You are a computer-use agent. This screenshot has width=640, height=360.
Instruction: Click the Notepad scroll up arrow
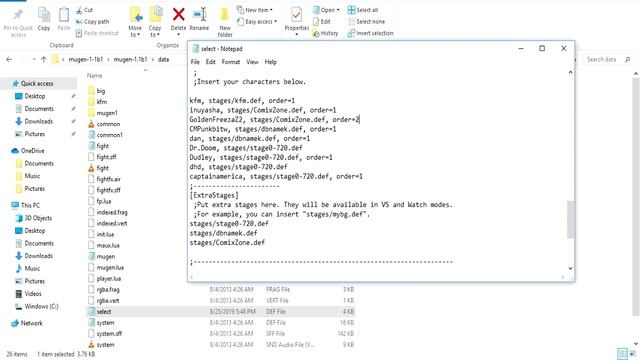pyautogui.click(x=570, y=72)
